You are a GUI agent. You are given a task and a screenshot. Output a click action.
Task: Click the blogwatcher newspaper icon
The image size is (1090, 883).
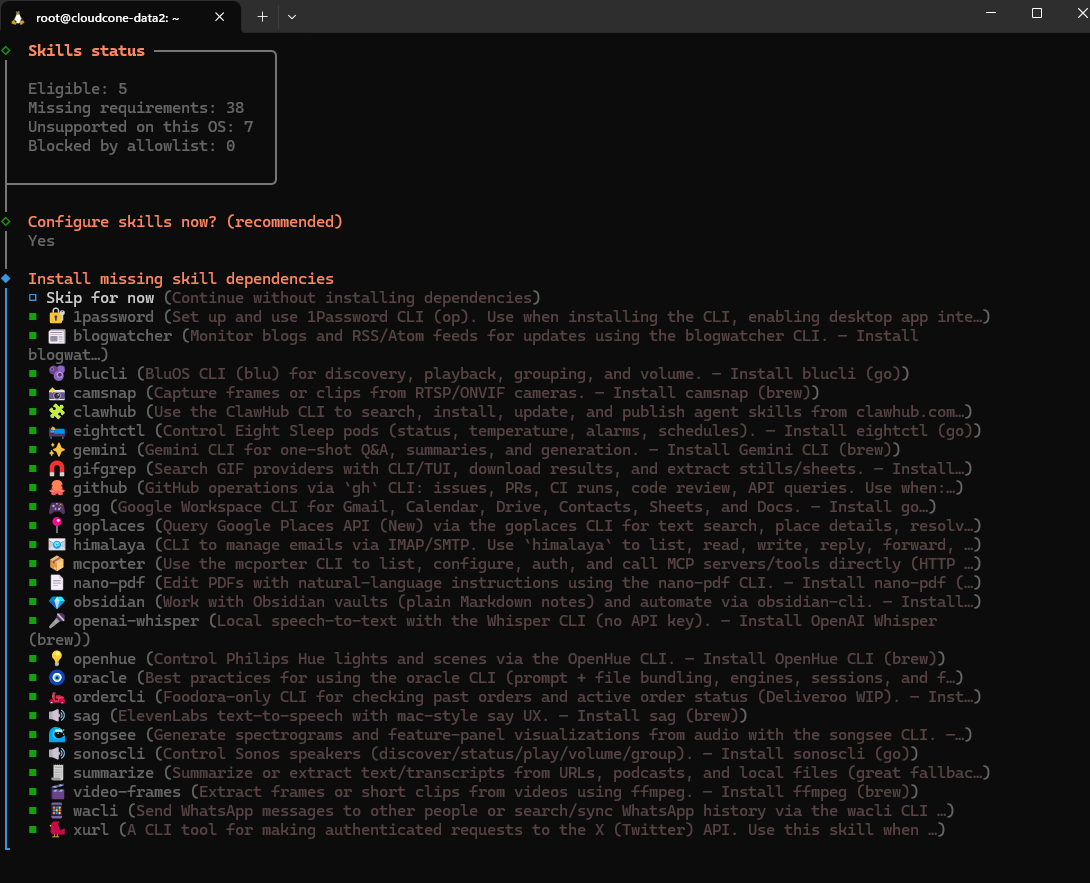tap(57, 336)
